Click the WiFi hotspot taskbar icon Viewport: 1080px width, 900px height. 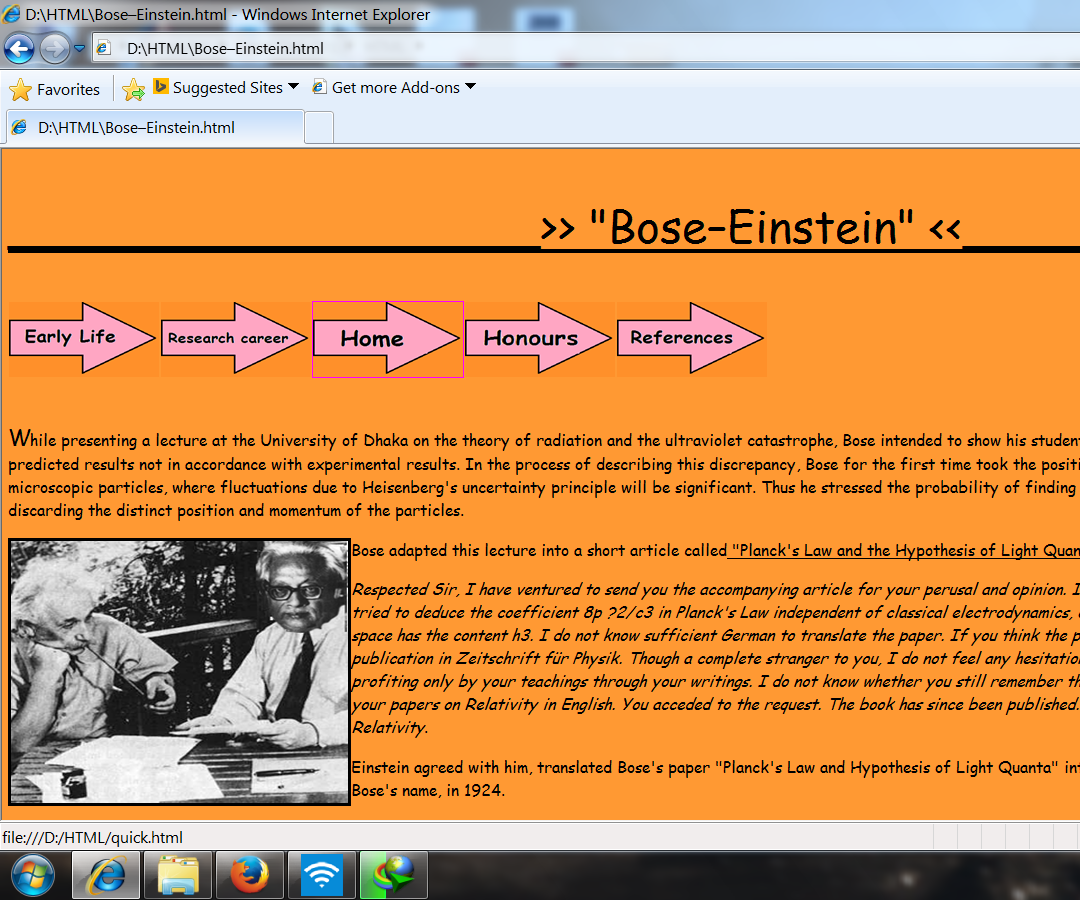click(321, 875)
